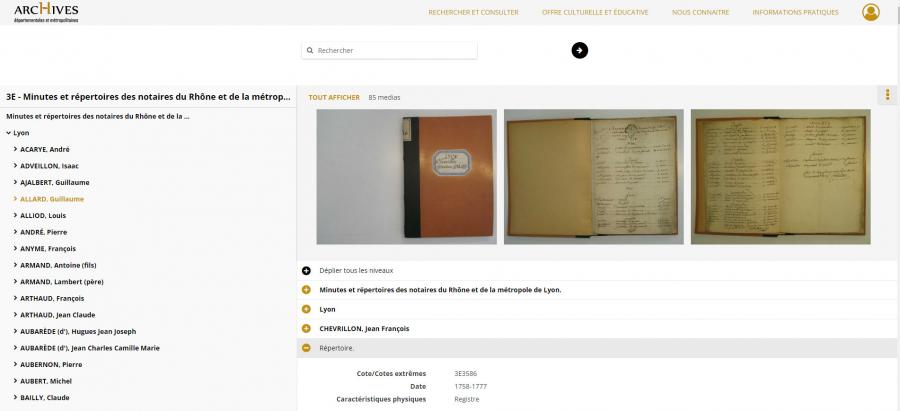
Task: Open the Offre culturelle et éducative menu
Action: pos(595,12)
